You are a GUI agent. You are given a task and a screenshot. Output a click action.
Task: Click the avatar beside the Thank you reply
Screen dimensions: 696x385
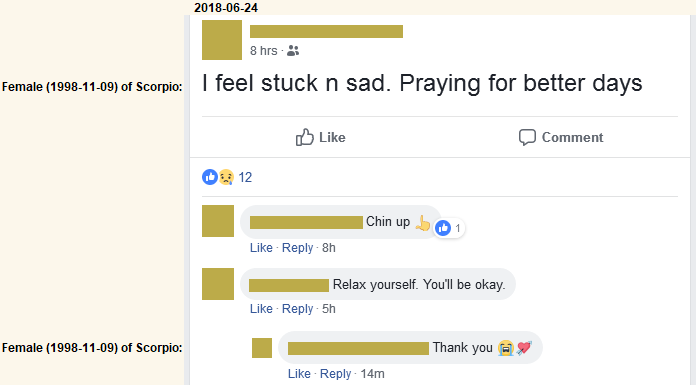262,348
